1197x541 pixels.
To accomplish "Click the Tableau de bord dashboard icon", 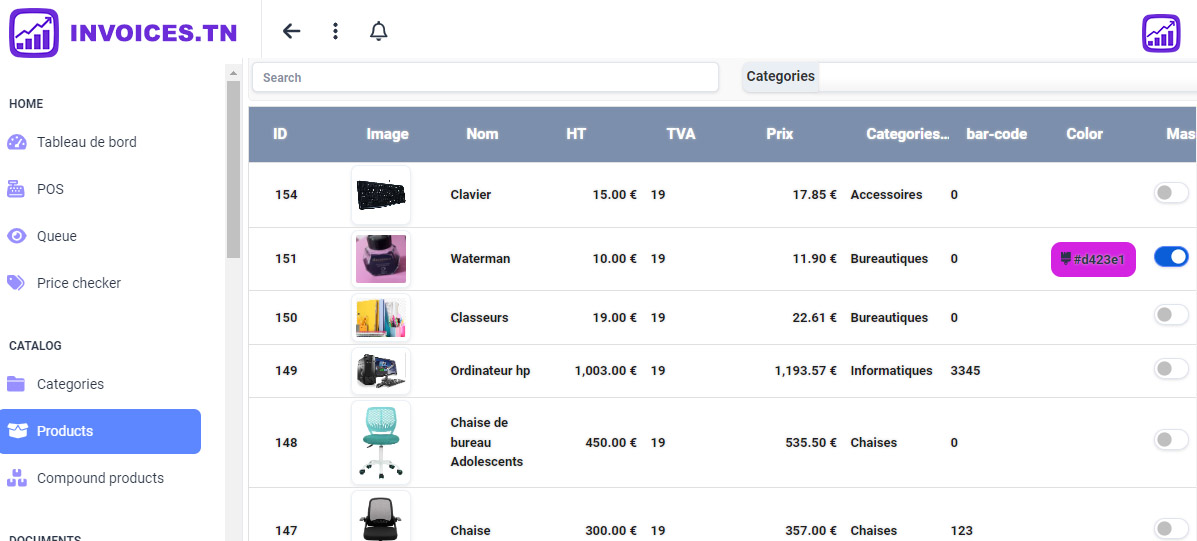I will [x=16, y=142].
